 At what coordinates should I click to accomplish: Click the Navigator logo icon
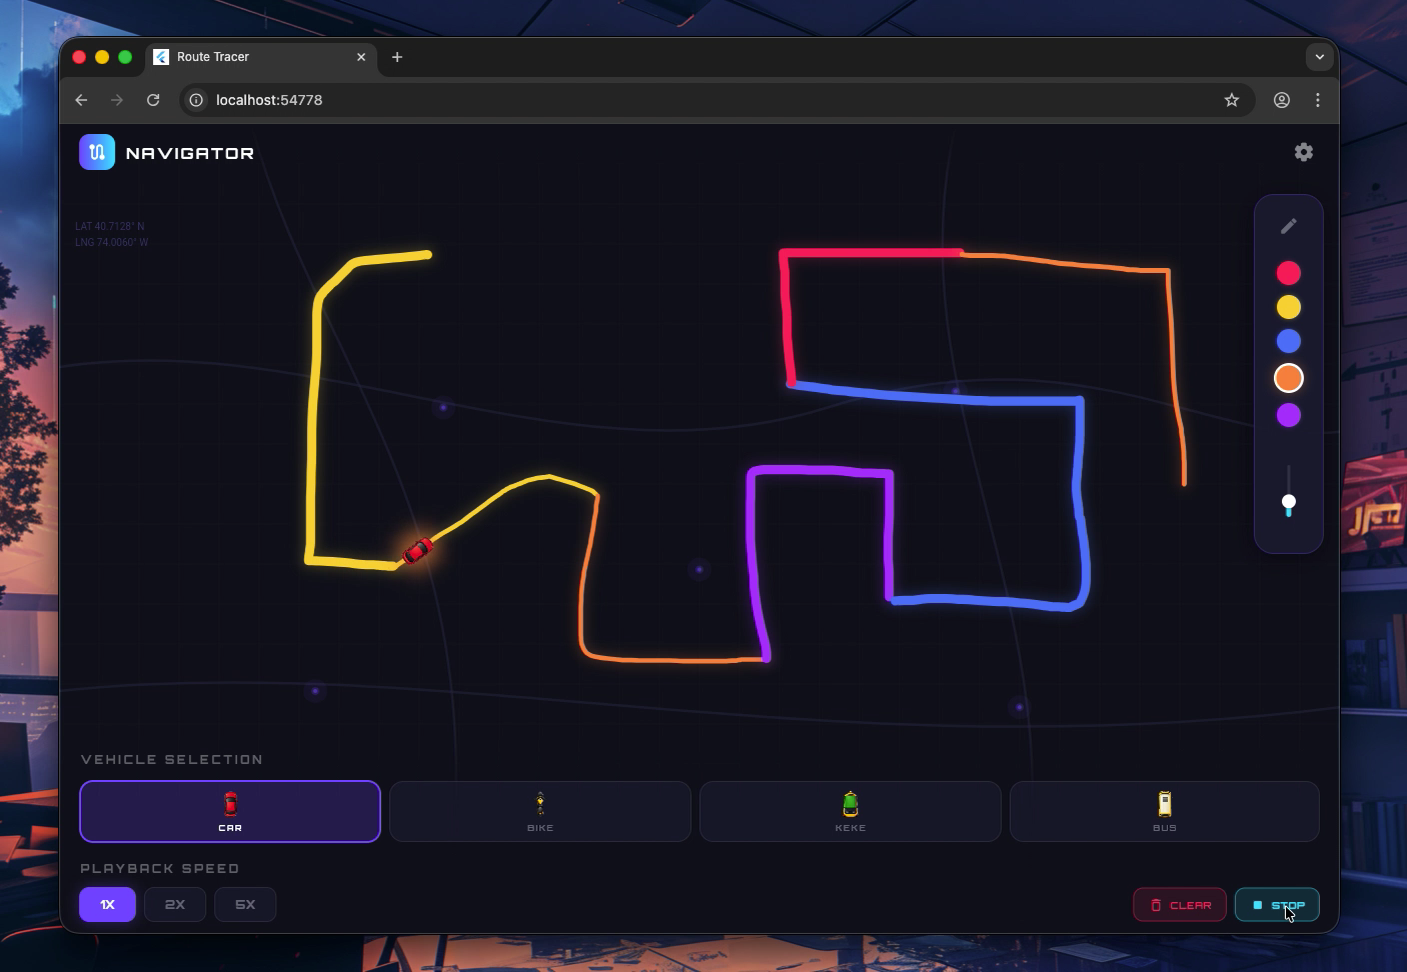[97, 152]
